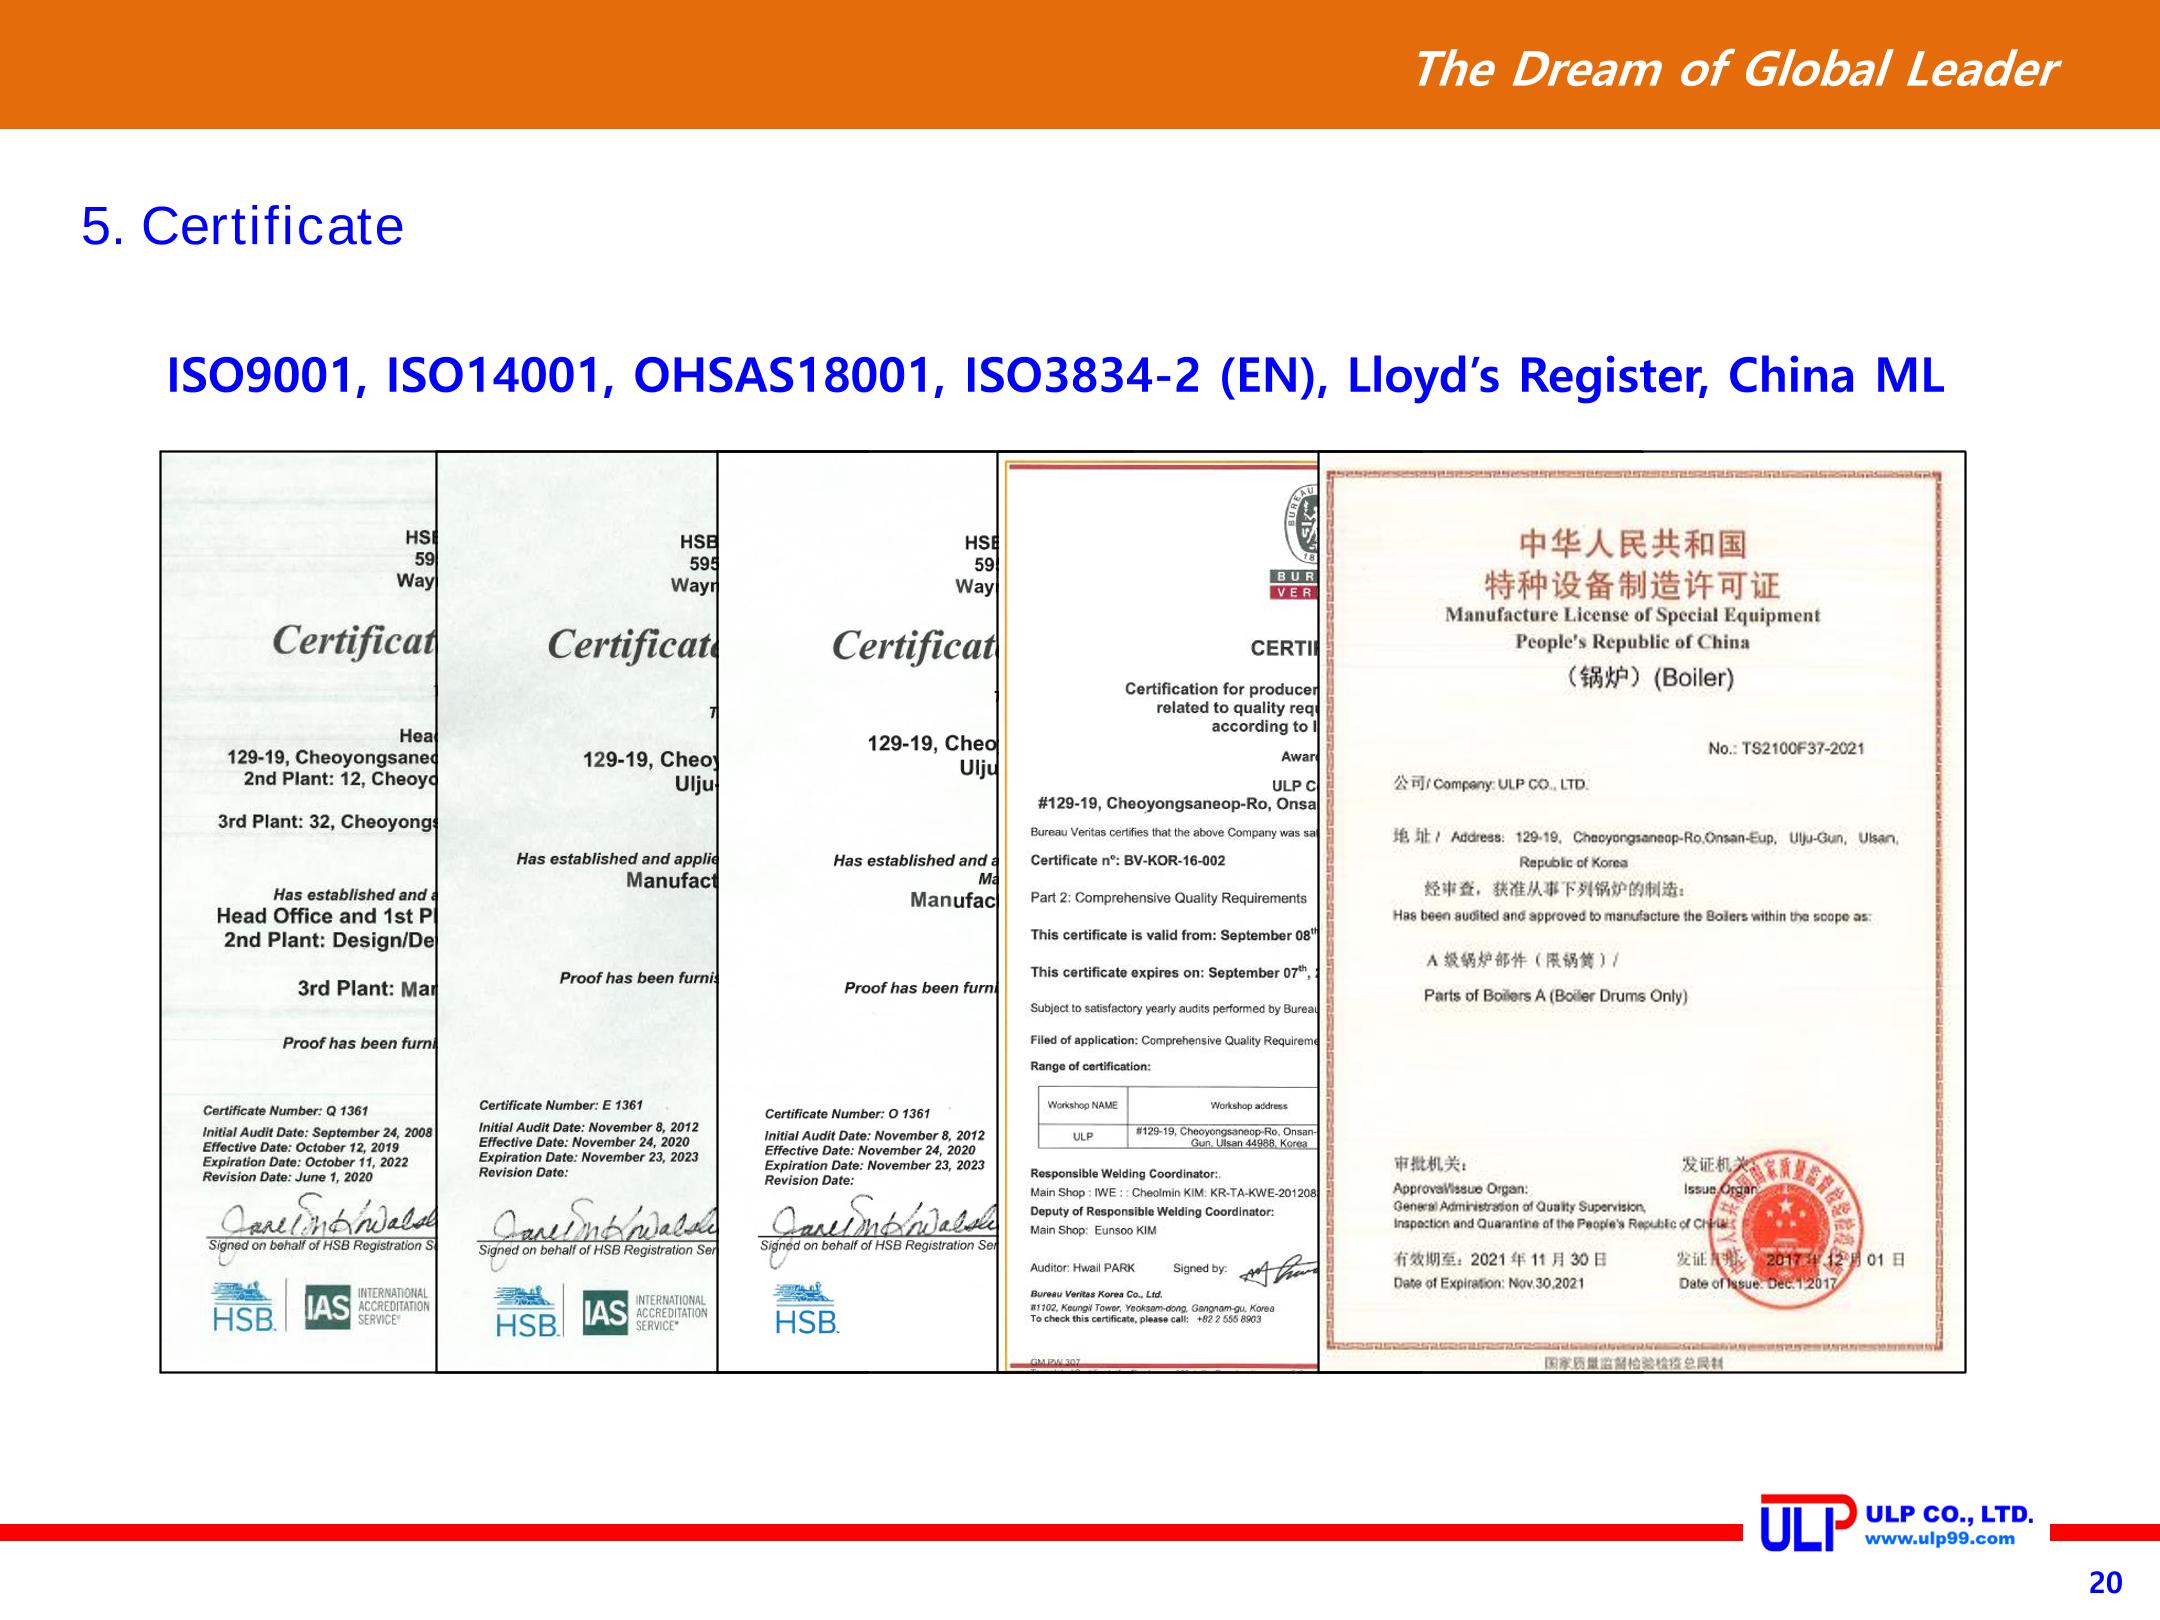Select 'Bureau Veritas Korea Co., Ltd.' text

(1096, 1295)
